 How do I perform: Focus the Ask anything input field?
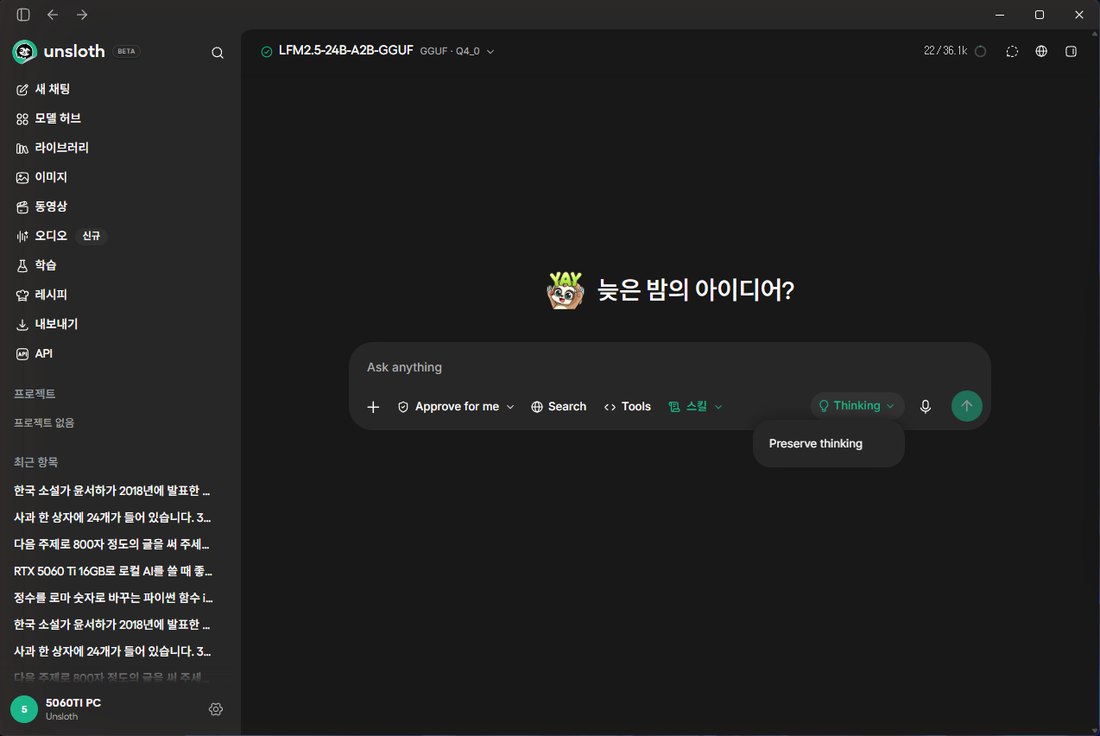coord(669,367)
